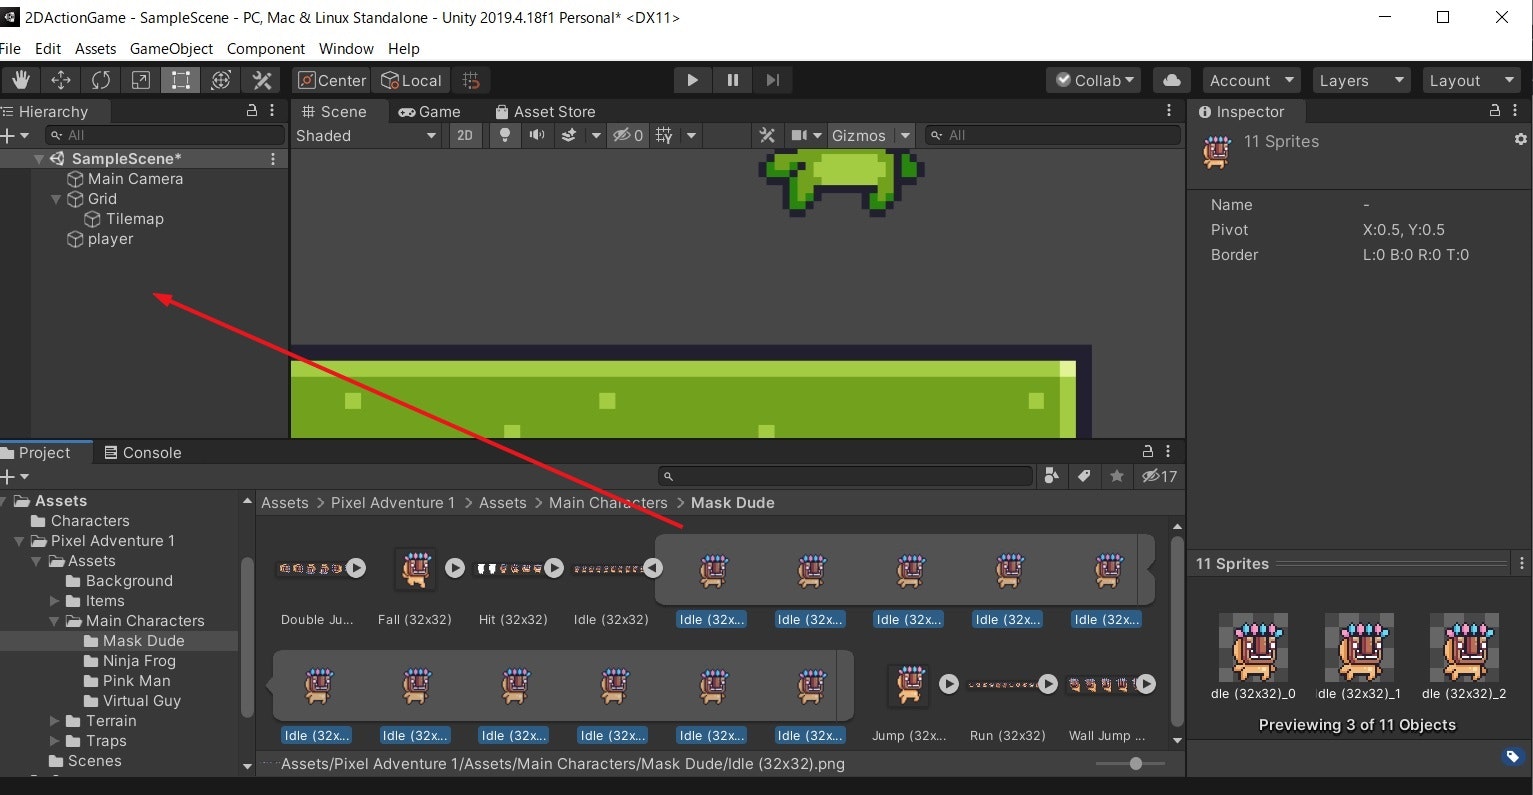Open custom editor tools
Screen dimensions: 1533x795
262,80
